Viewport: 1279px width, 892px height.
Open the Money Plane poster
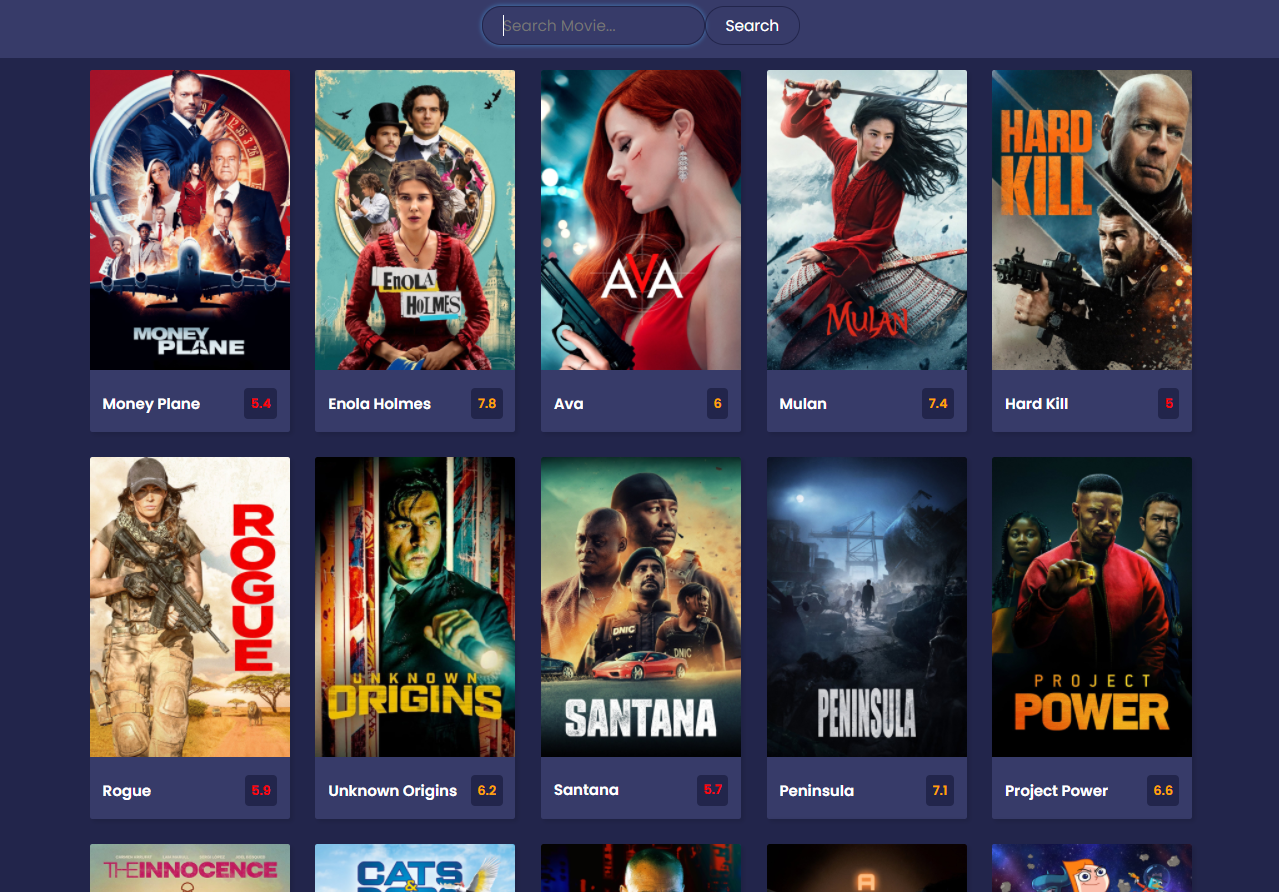click(190, 220)
